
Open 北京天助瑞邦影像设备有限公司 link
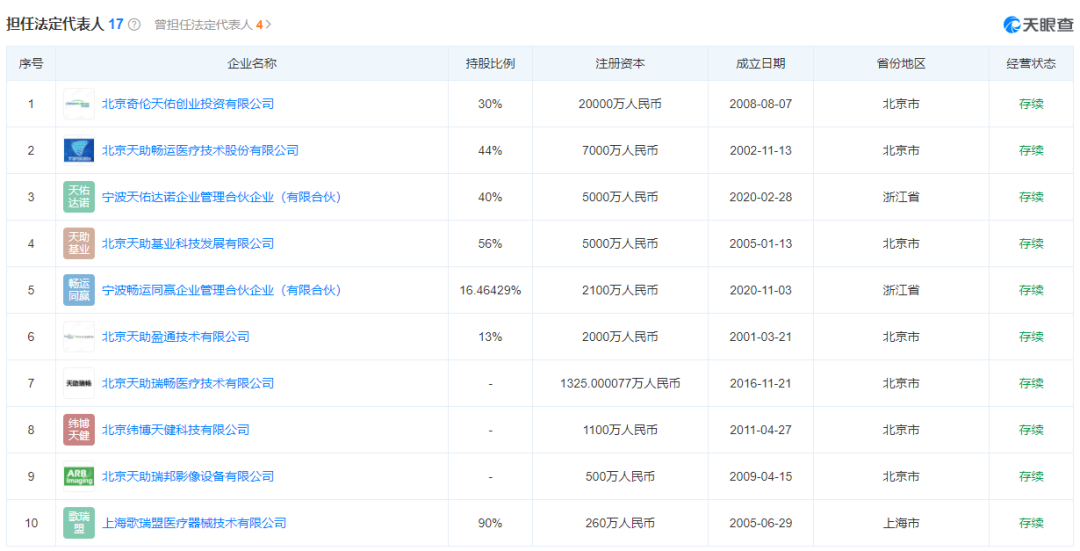[x=188, y=477]
